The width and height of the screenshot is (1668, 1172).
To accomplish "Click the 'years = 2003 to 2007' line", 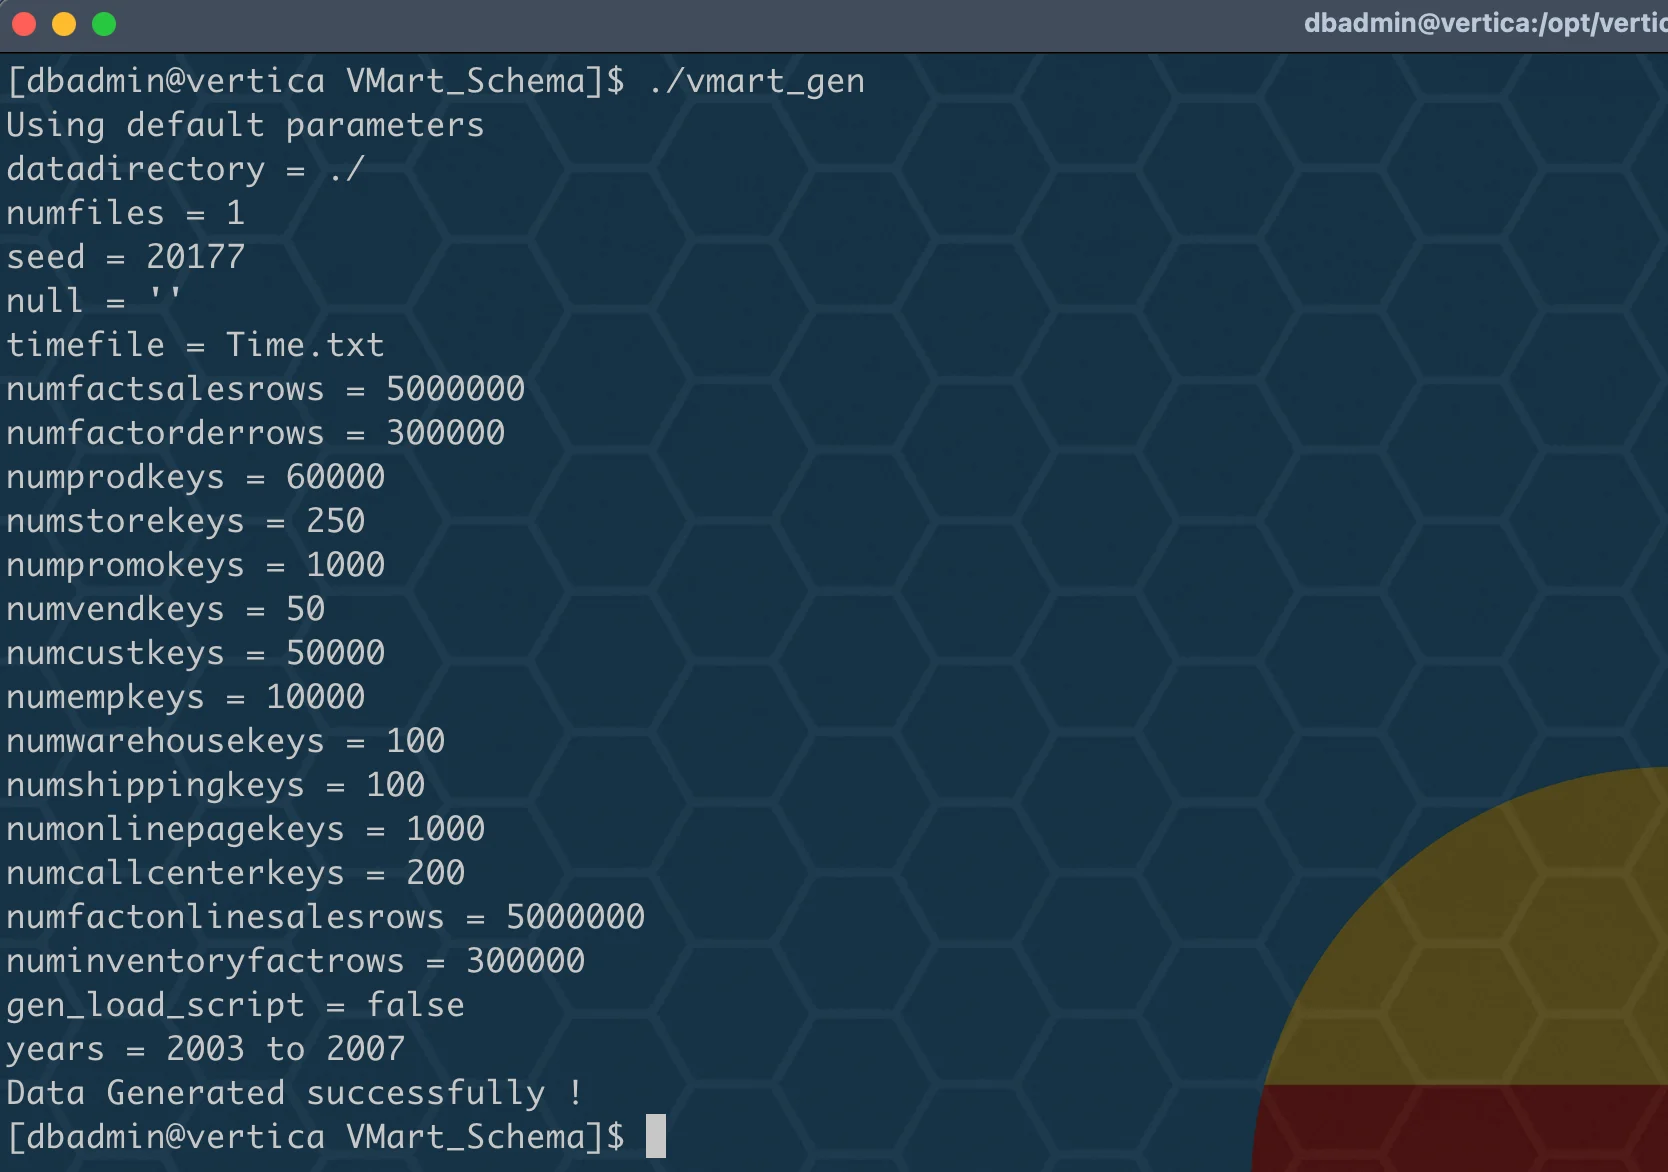I will 205,1049.
